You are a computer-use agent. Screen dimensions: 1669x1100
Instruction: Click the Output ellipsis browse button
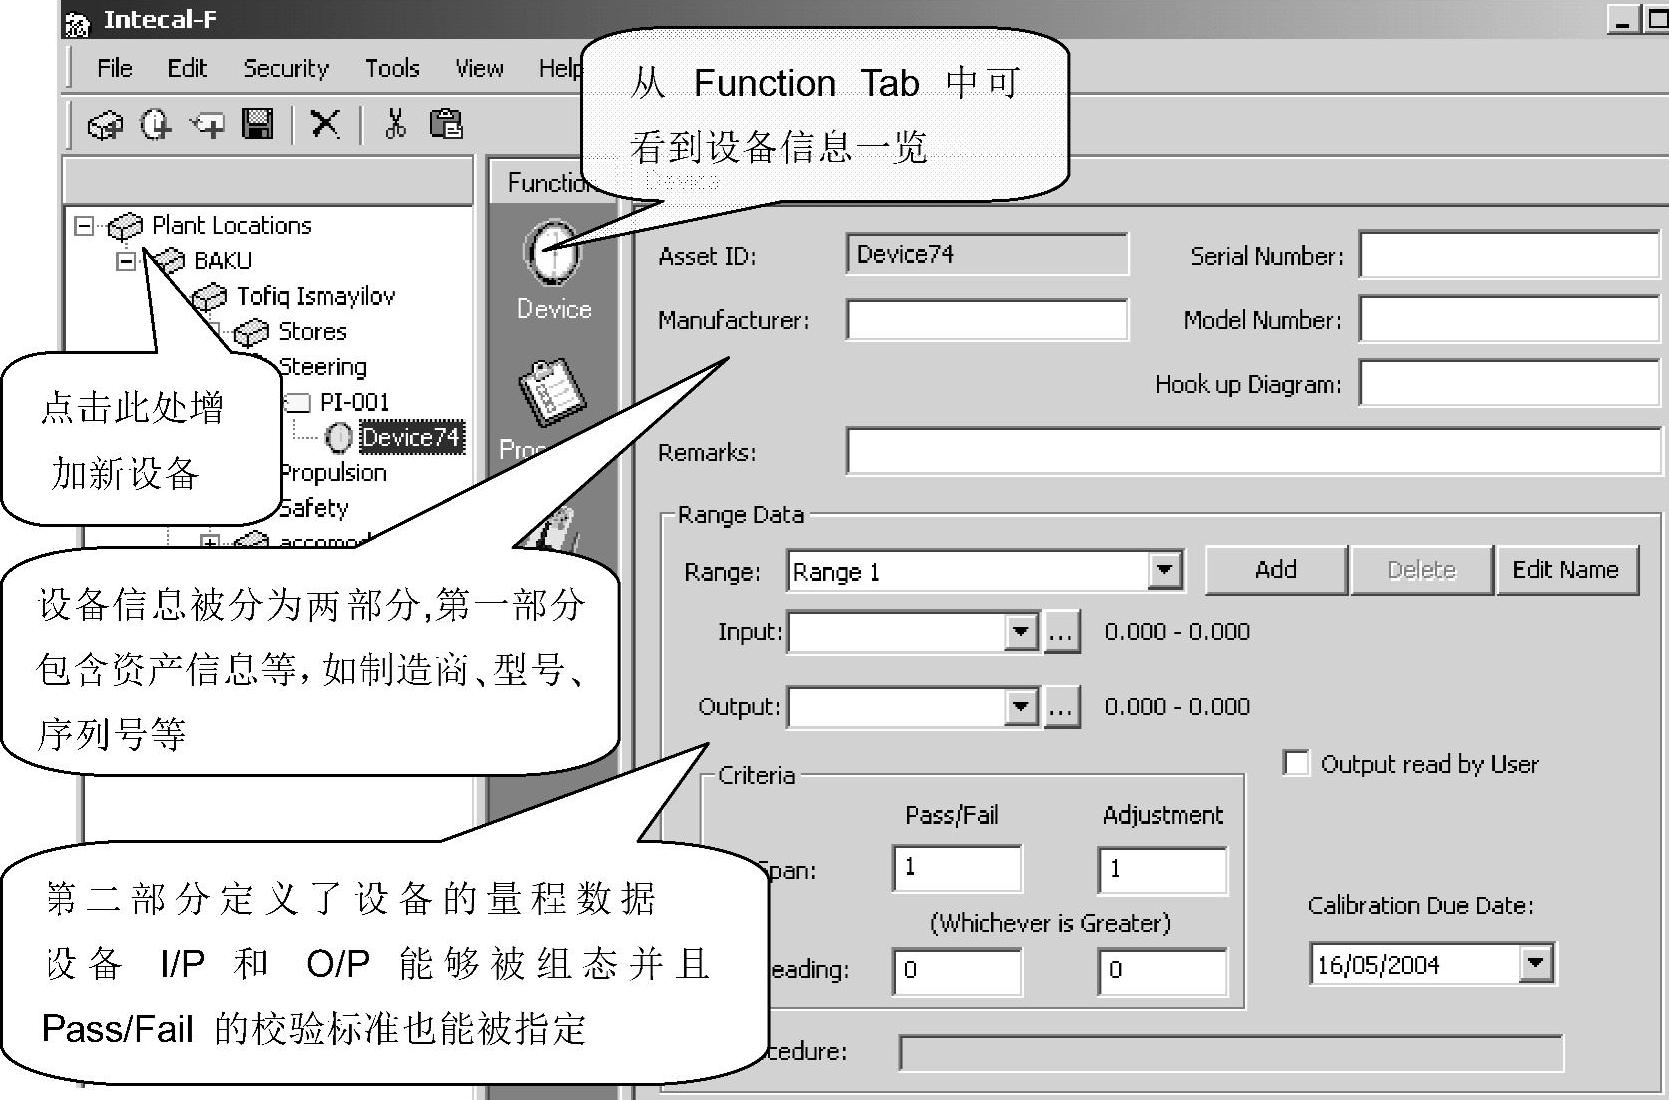[1061, 707]
